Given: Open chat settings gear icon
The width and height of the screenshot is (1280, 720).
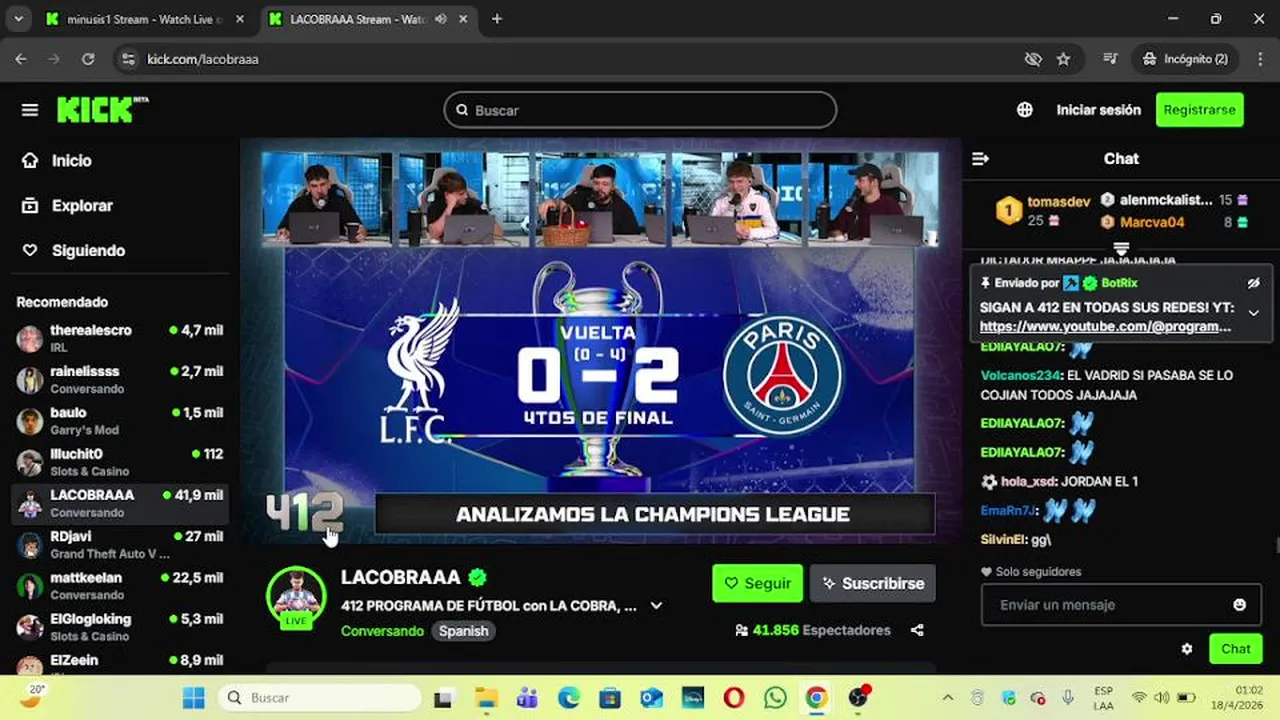Looking at the screenshot, I should coord(1187,649).
